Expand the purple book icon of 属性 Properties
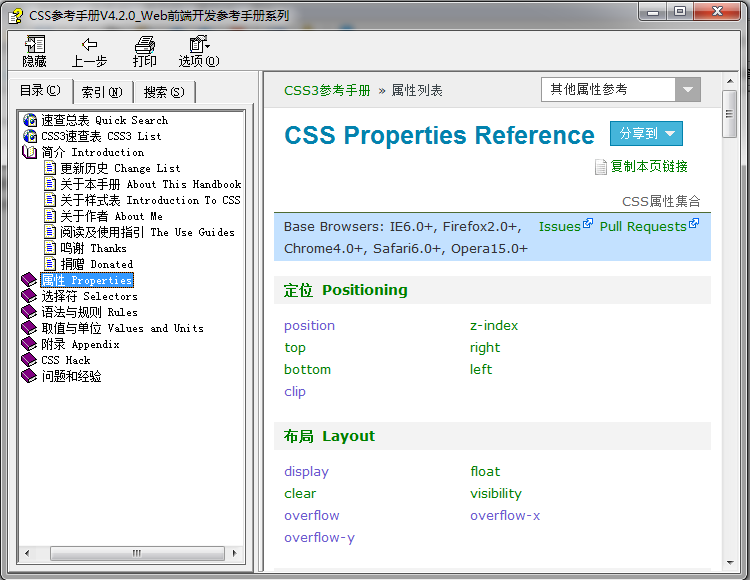This screenshot has width=750, height=580. point(29,280)
